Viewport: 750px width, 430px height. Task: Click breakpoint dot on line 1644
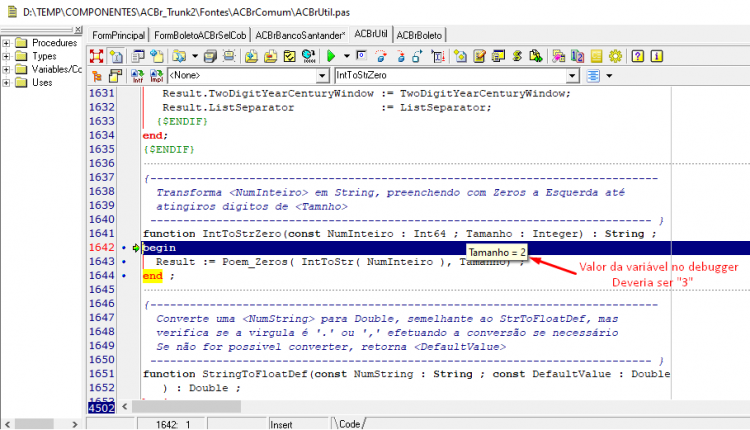(x=124, y=276)
